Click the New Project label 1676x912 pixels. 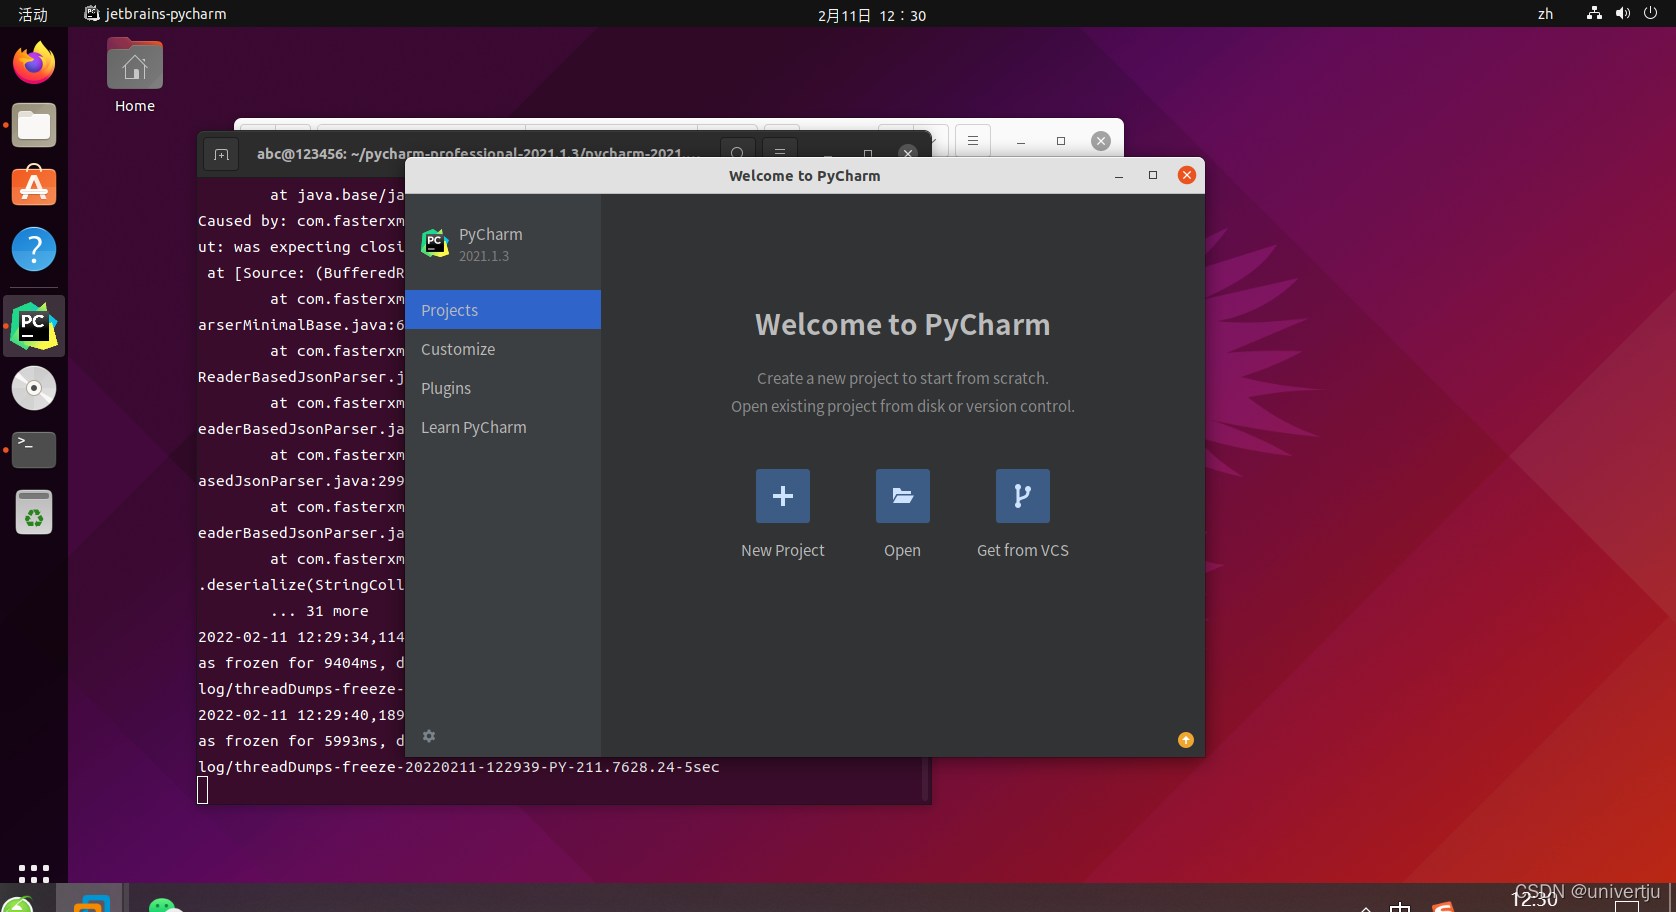[783, 550]
